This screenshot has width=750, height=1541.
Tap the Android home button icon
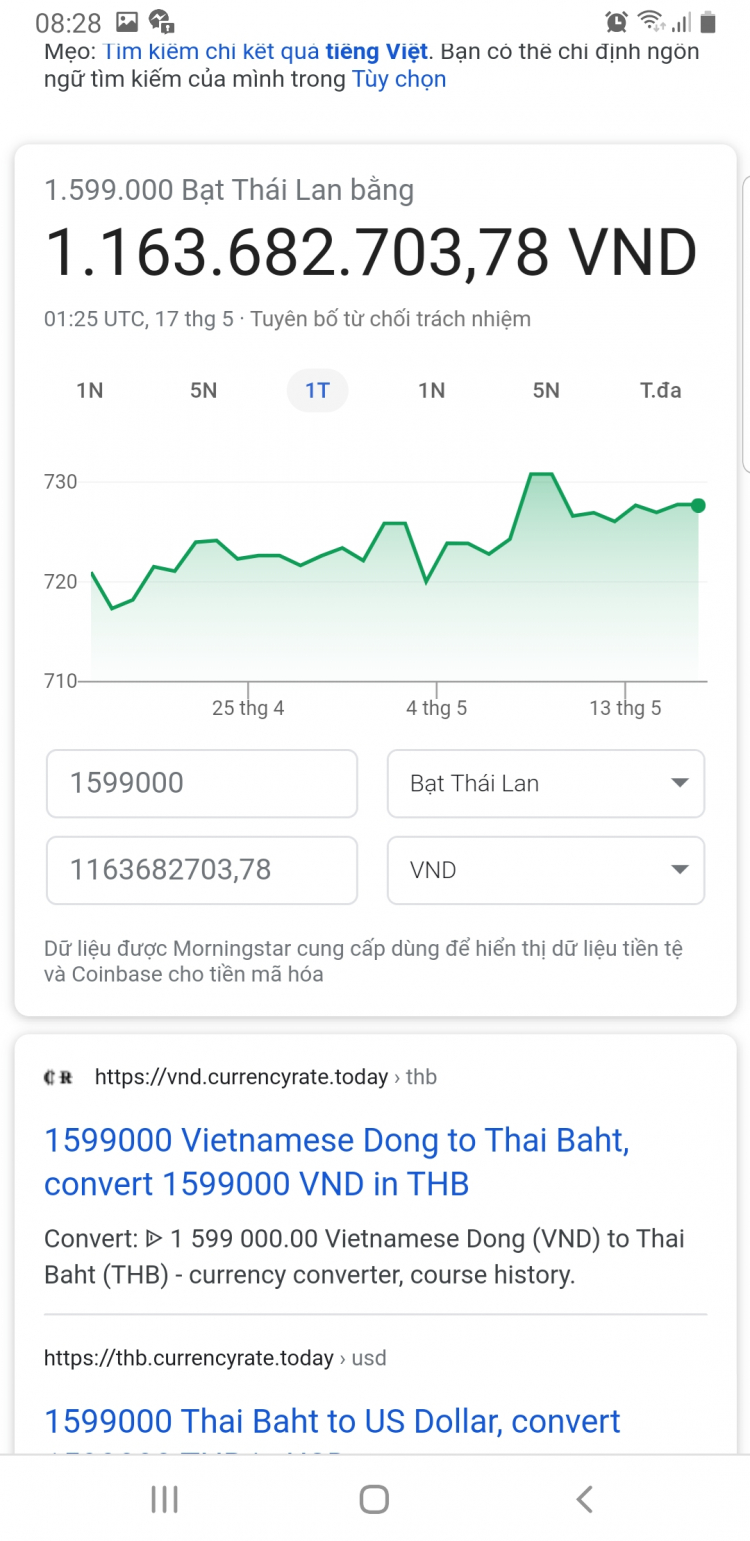(x=374, y=1498)
